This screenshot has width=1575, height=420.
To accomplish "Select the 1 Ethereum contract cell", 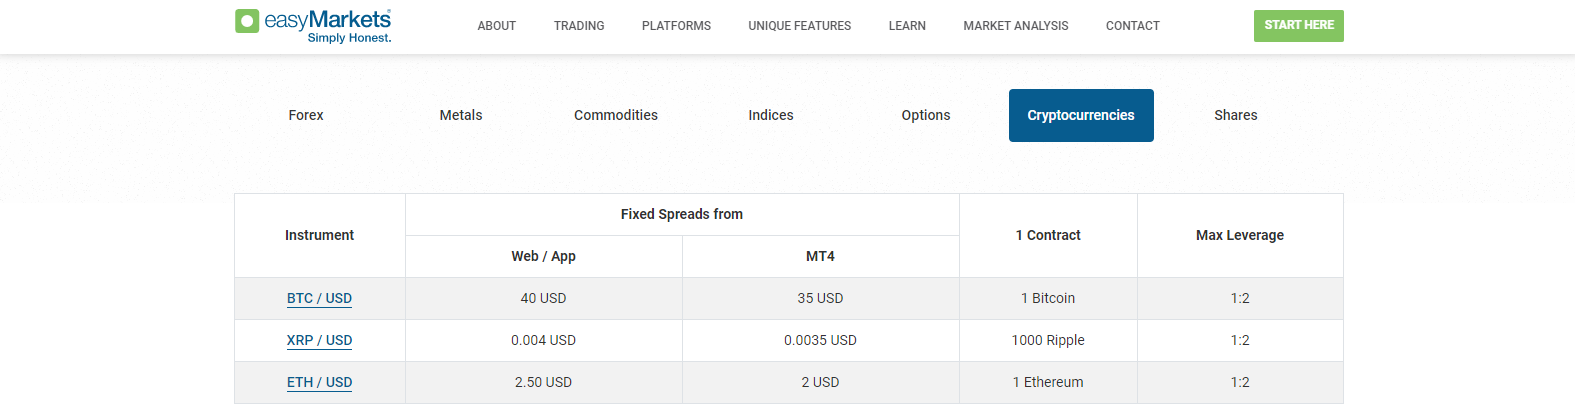I will (1048, 382).
